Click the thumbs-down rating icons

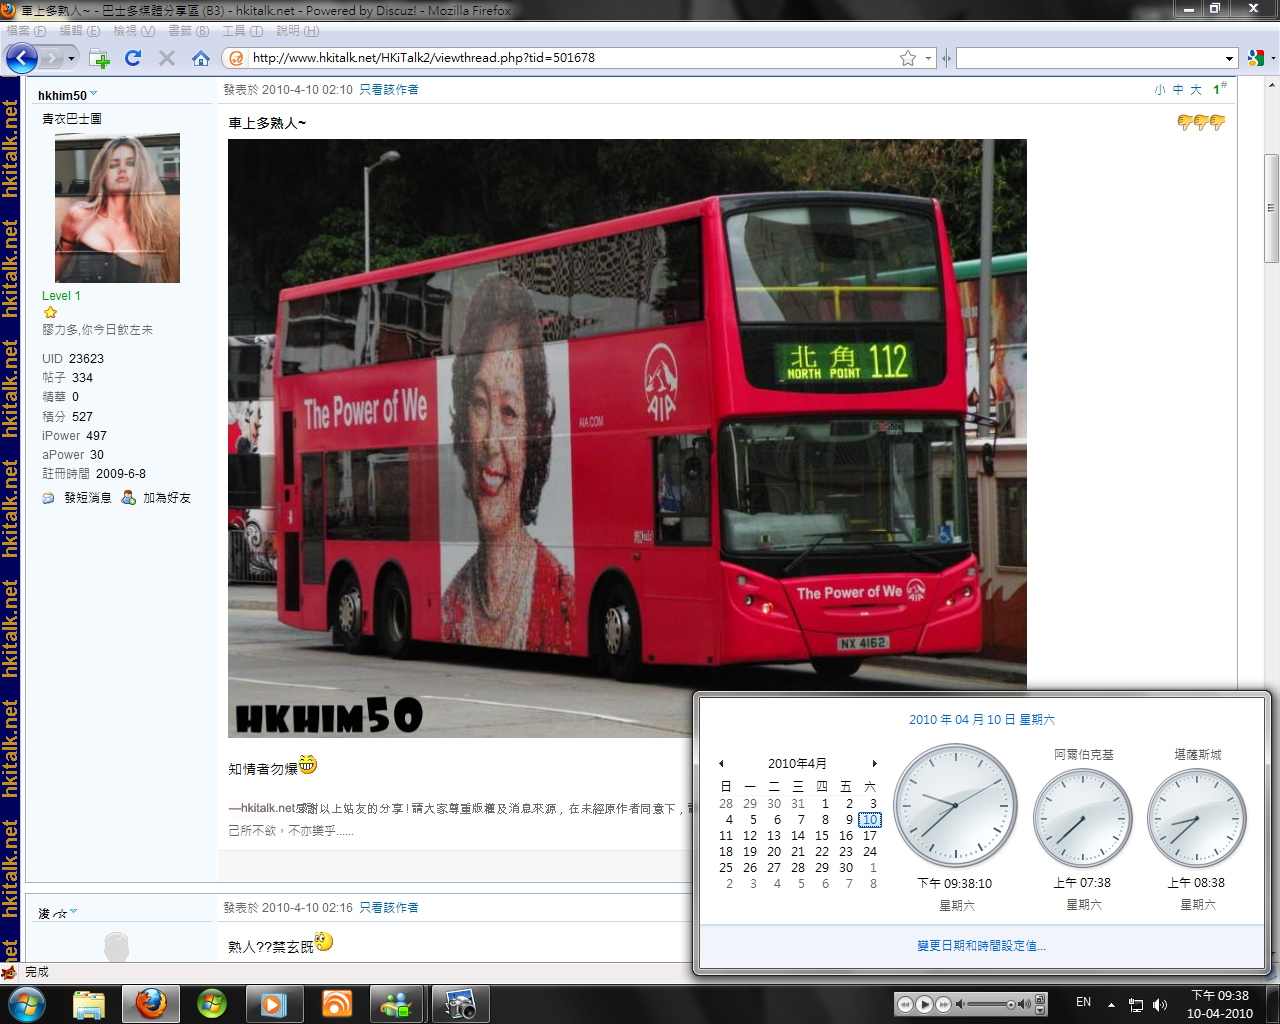tap(1201, 123)
